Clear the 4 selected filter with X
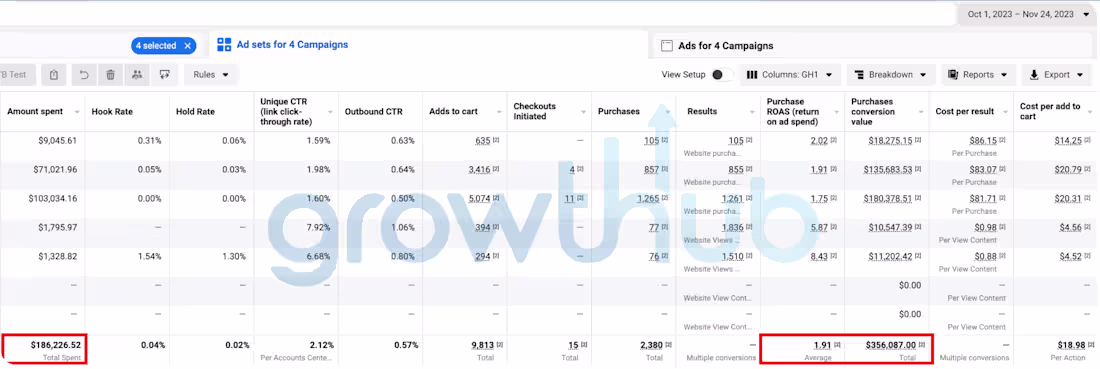The height and width of the screenshot is (369, 1100). click(187, 46)
